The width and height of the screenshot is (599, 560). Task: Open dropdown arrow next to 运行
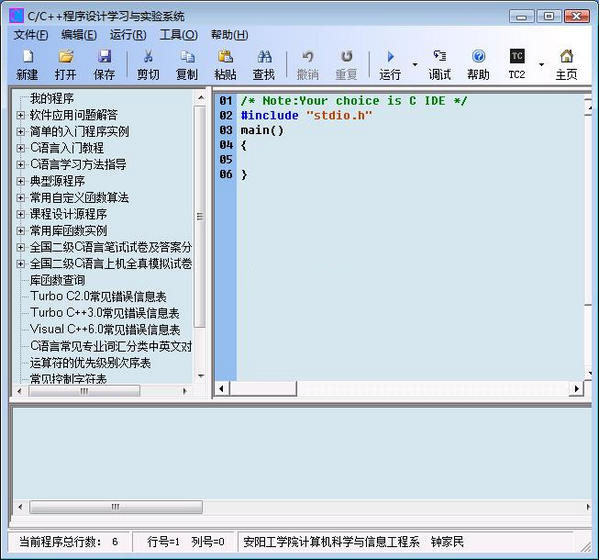(415, 64)
